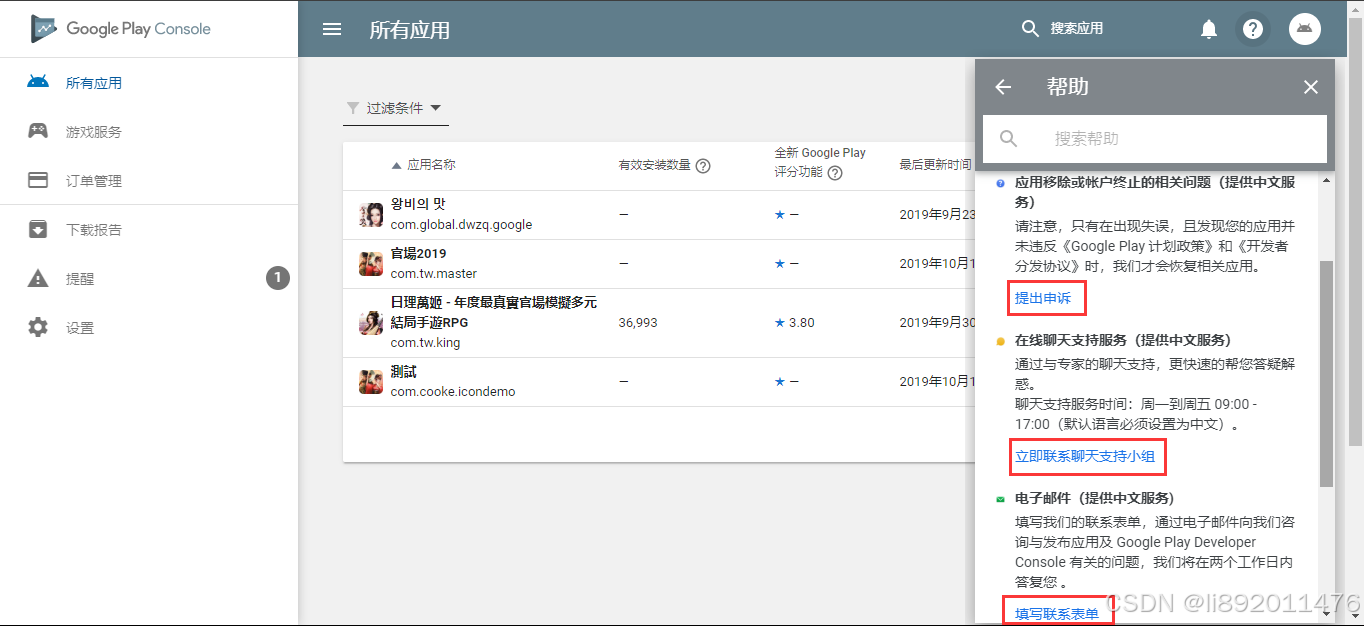The width and height of the screenshot is (1364, 626).
Task: Click the date 2019年9月30 cell
Action: [x=938, y=323]
